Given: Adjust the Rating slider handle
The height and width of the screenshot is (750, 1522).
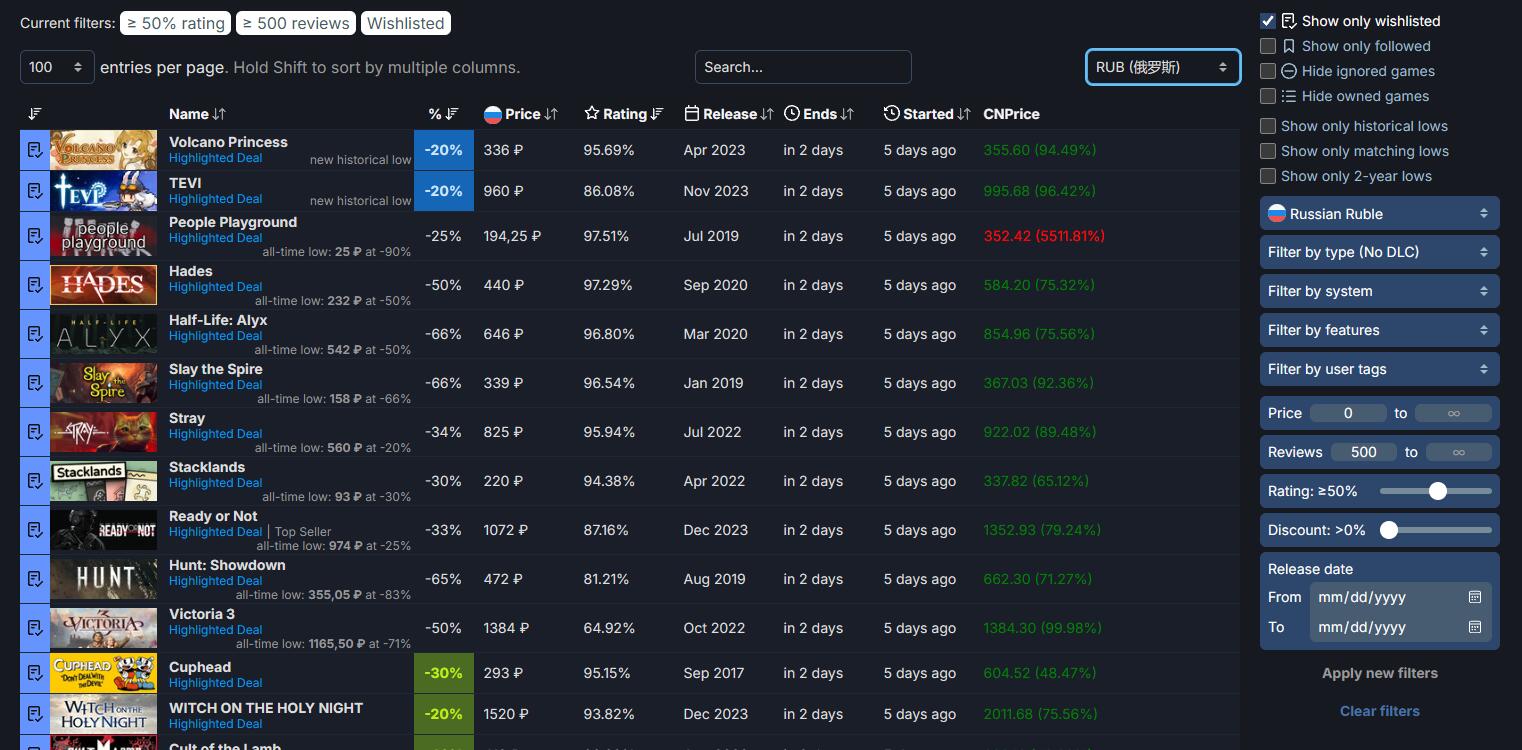Looking at the screenshot, I should coord(1438,491).
